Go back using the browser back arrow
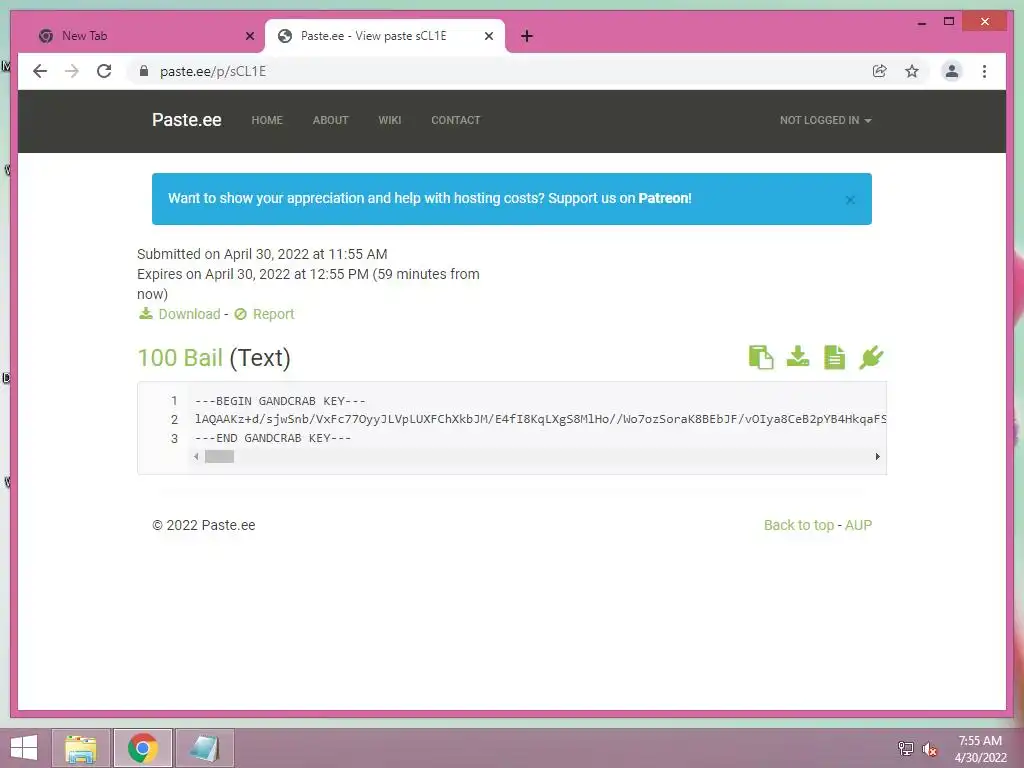 tap(40, 71)
